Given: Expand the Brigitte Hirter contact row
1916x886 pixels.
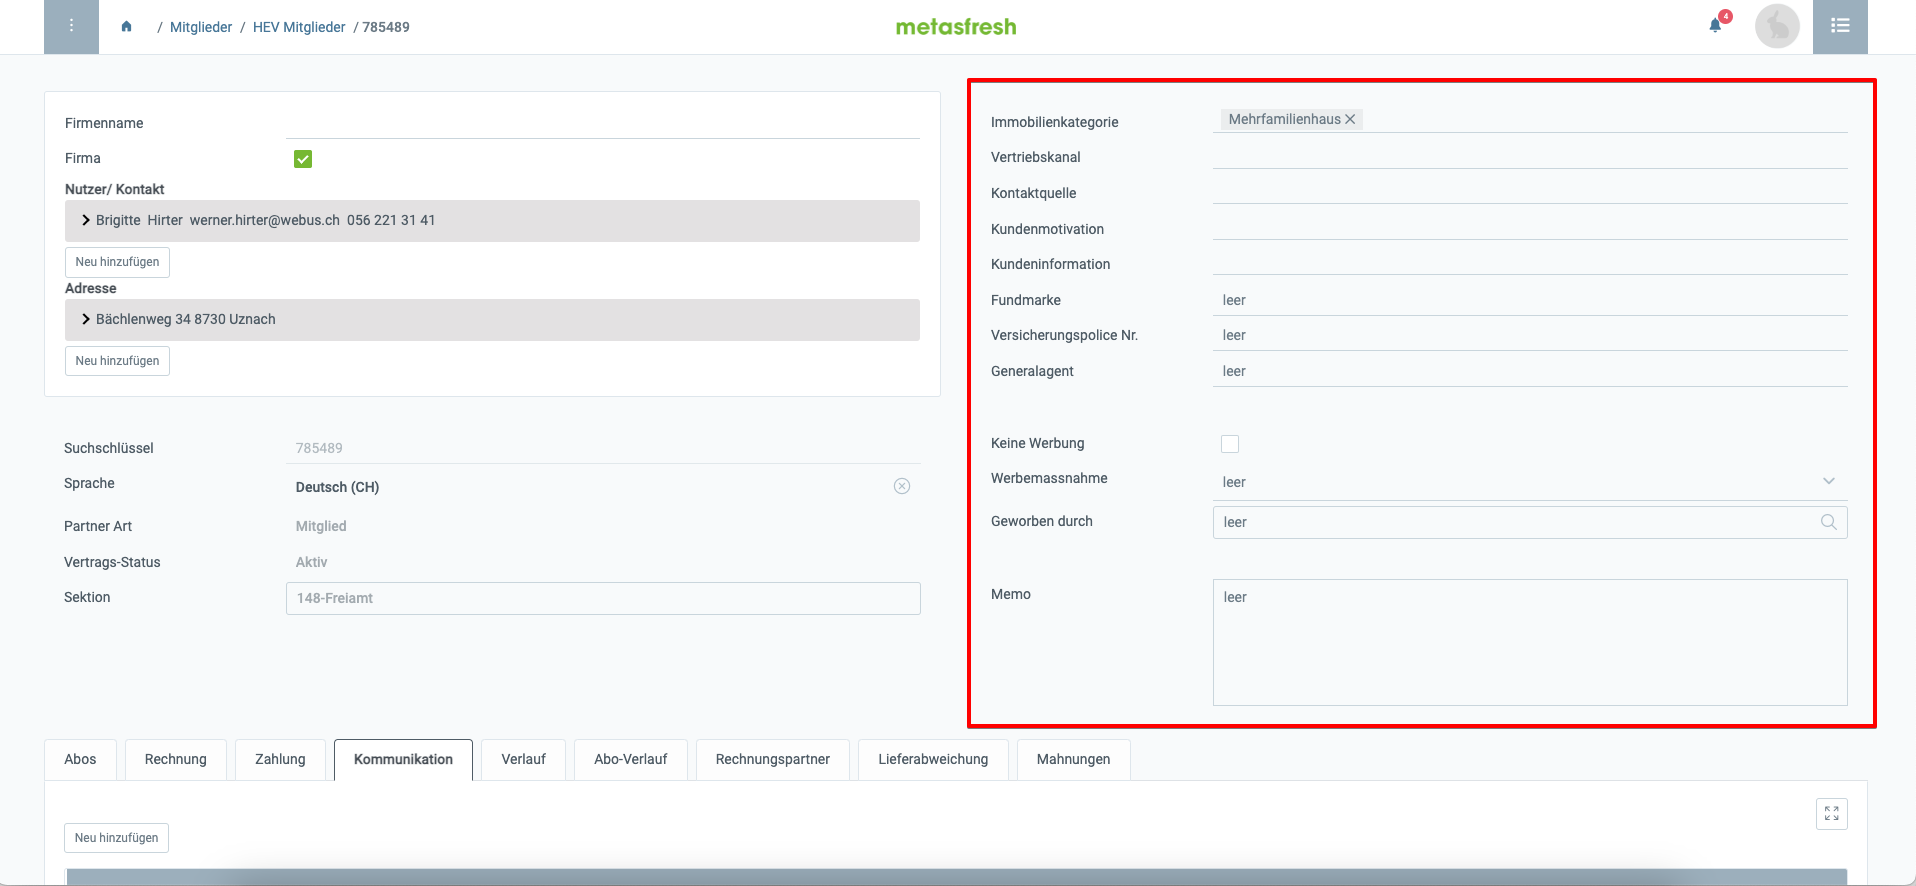Looking at the screenshot, I should (492, 221).
